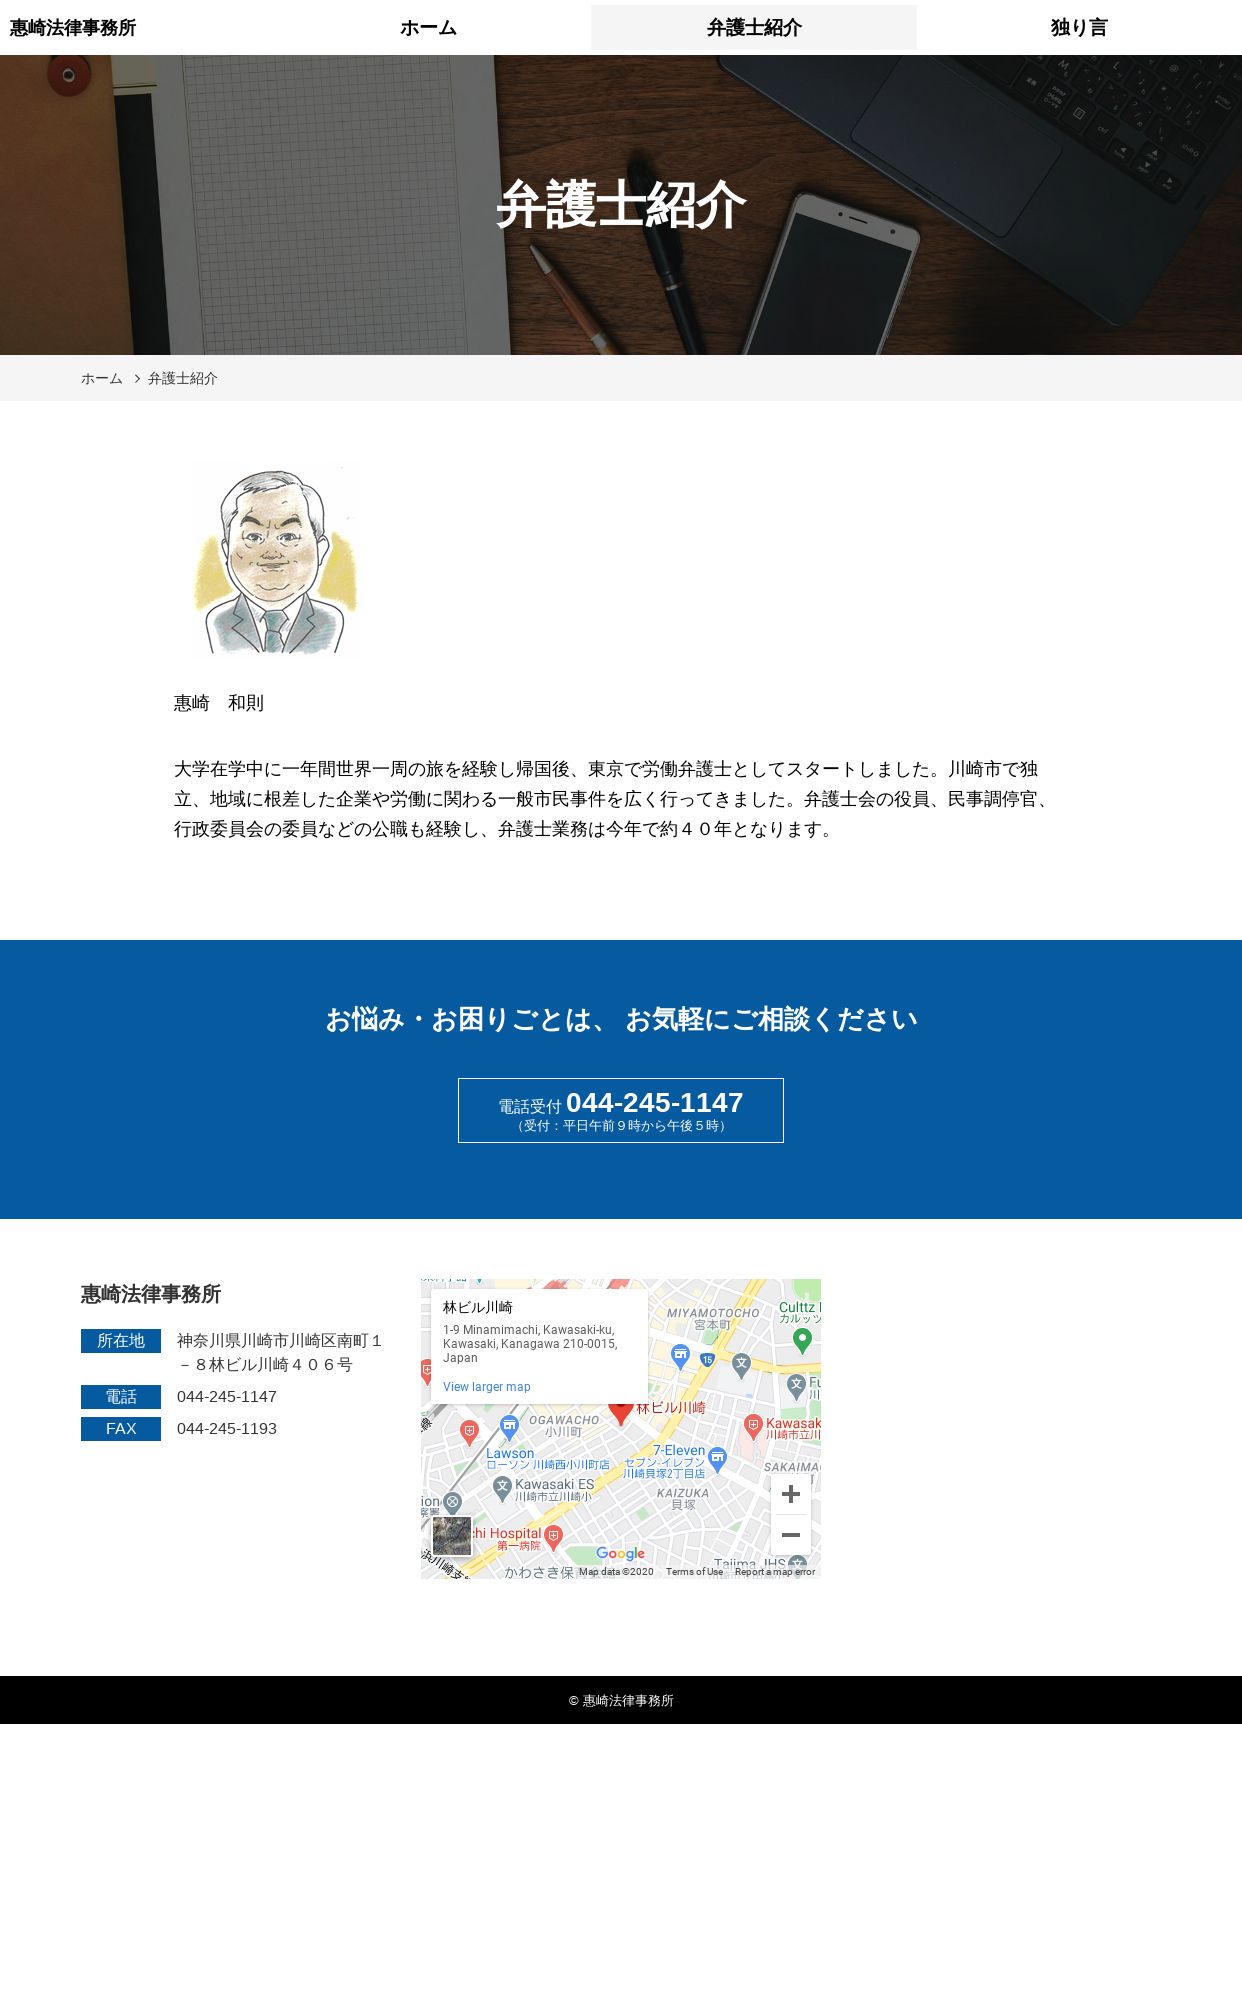
Task: Click the © 惠崎法律事務所 copyright text
Action: pyautogui.click(x=621, y=1700)
